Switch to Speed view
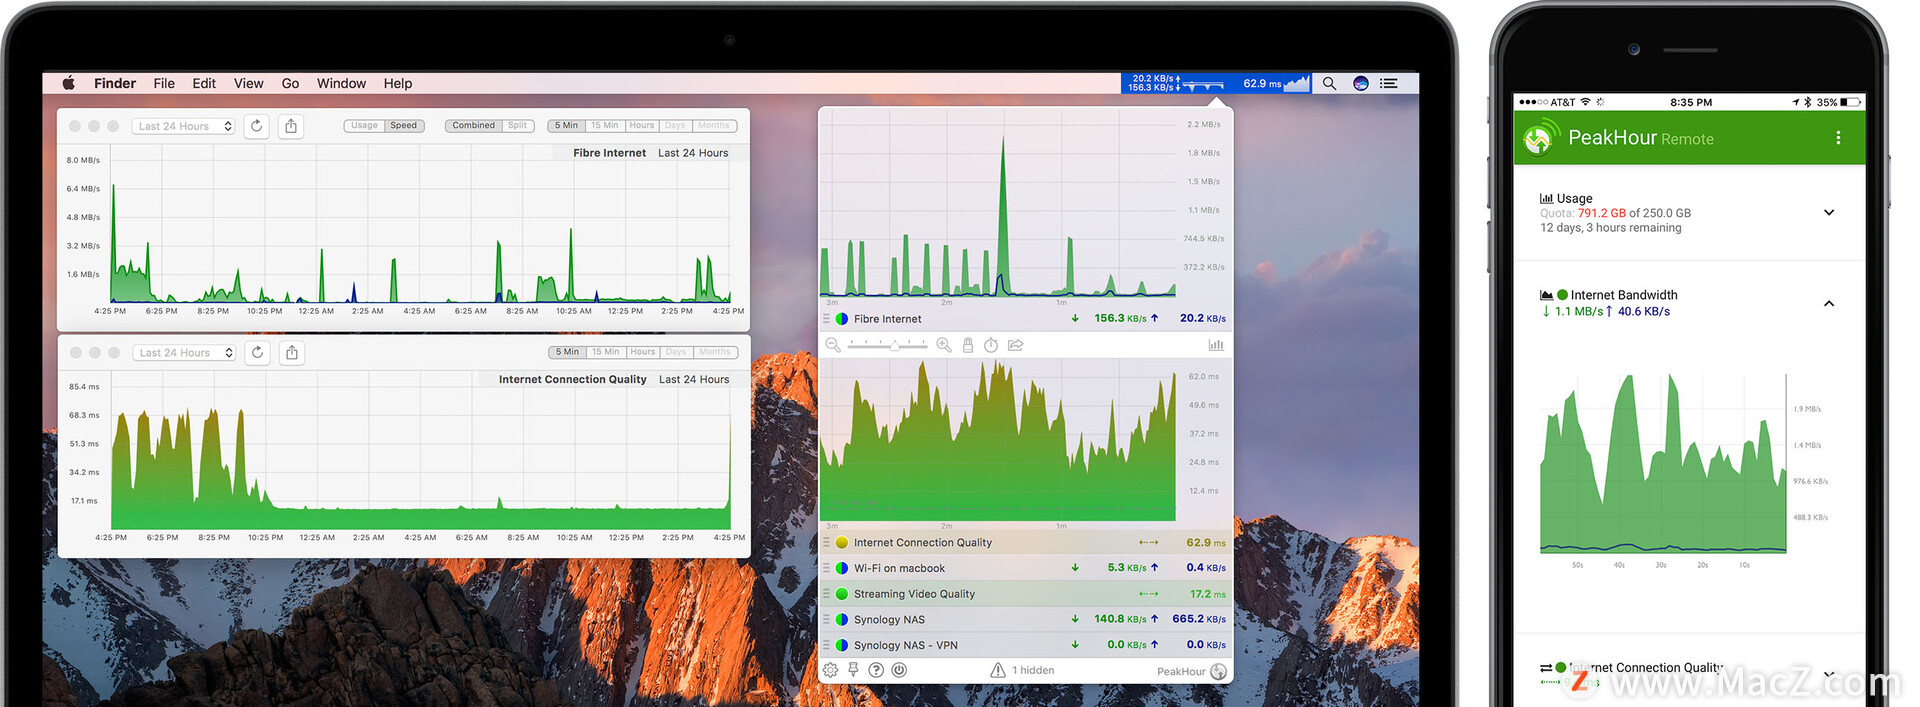This screenshot has width=1920, height=707. pyautogui.click(x=404, y=126)
